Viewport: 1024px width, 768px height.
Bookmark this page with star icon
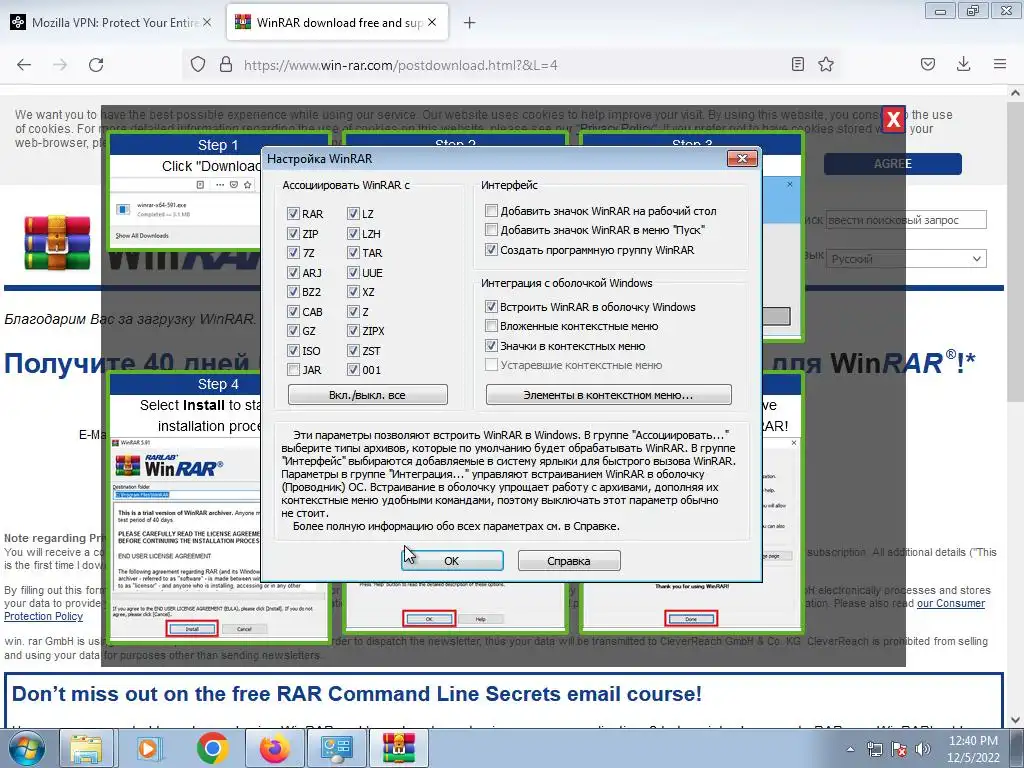826,64
